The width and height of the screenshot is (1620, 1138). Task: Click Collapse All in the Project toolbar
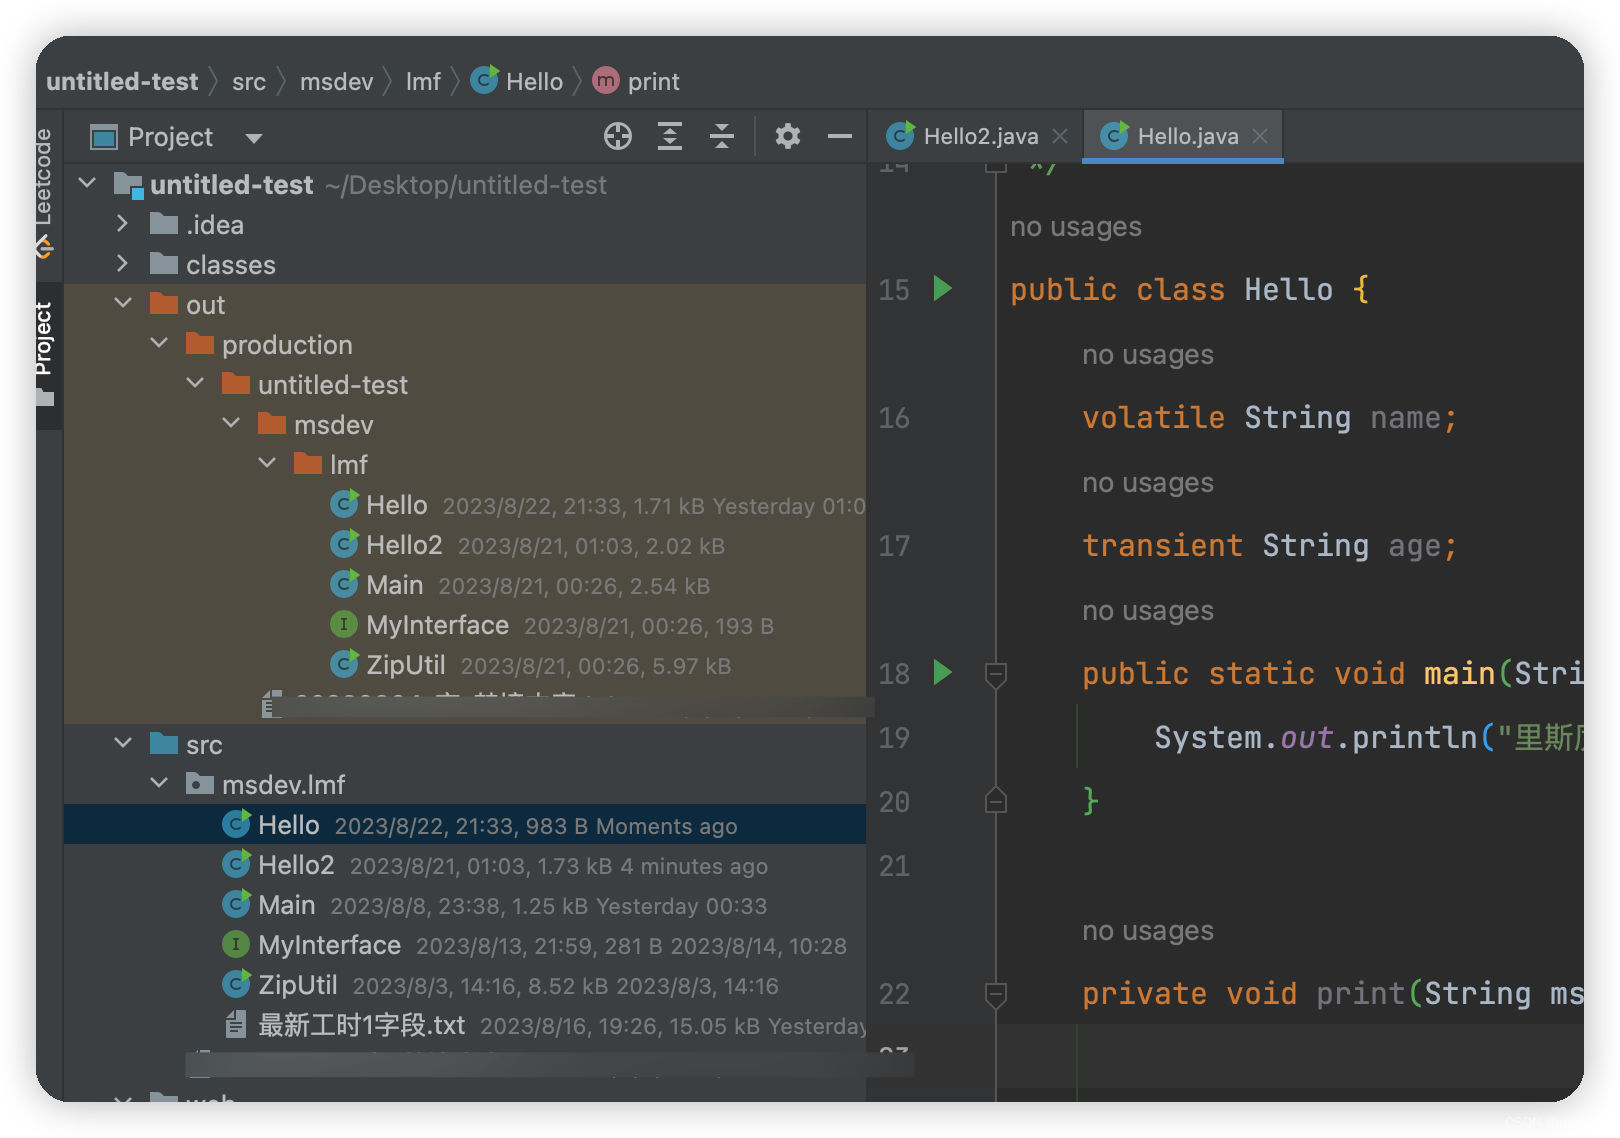(721, 136)
